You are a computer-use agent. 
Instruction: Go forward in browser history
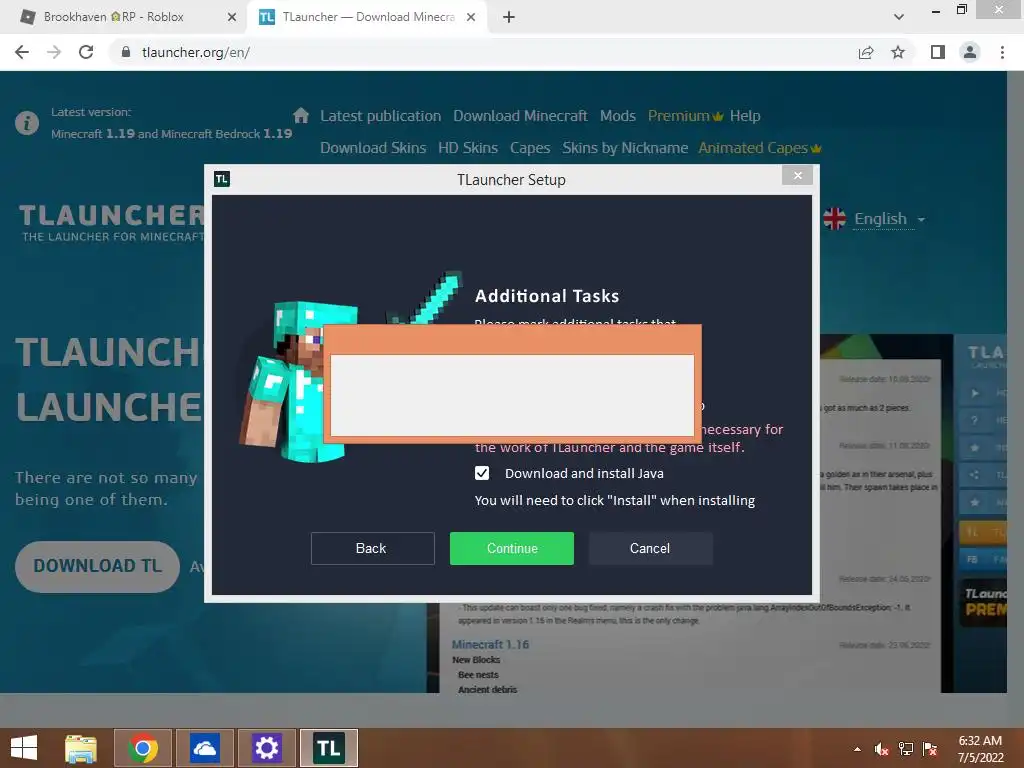(x=54, y=52)
